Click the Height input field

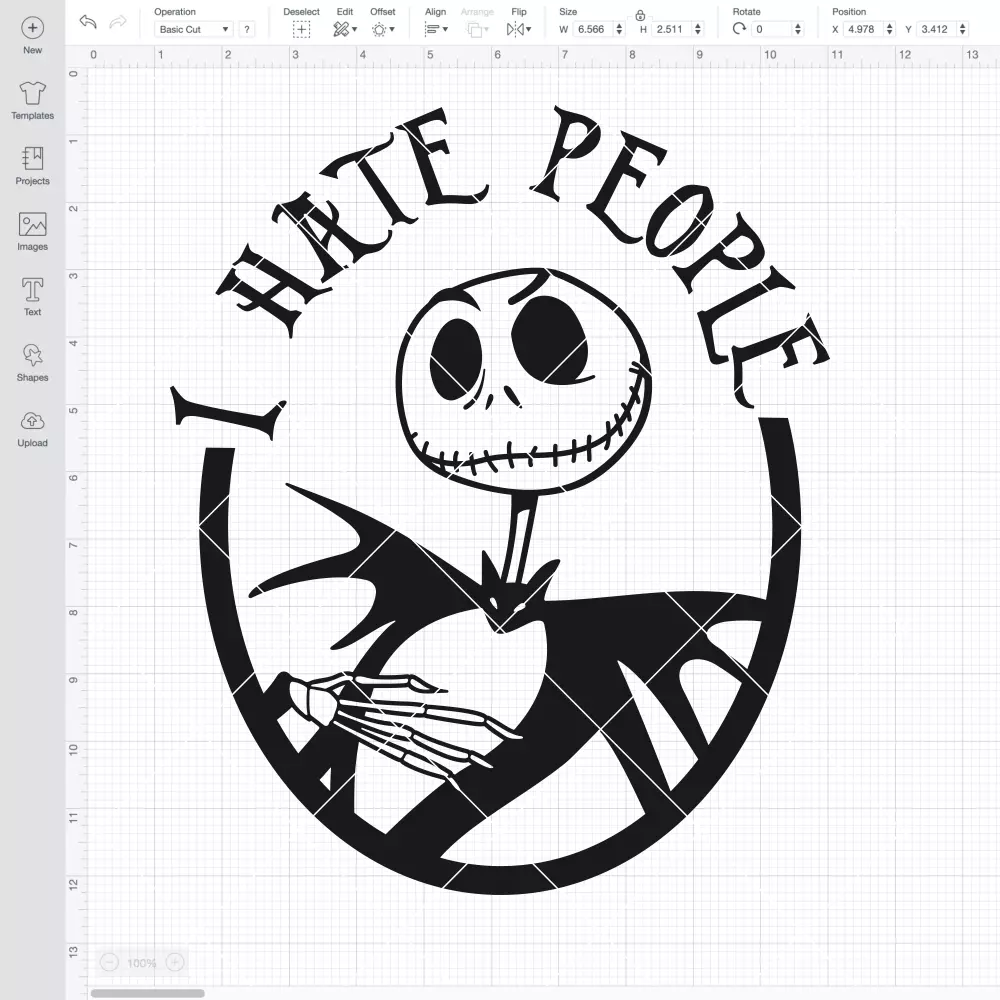pos(671,29)
